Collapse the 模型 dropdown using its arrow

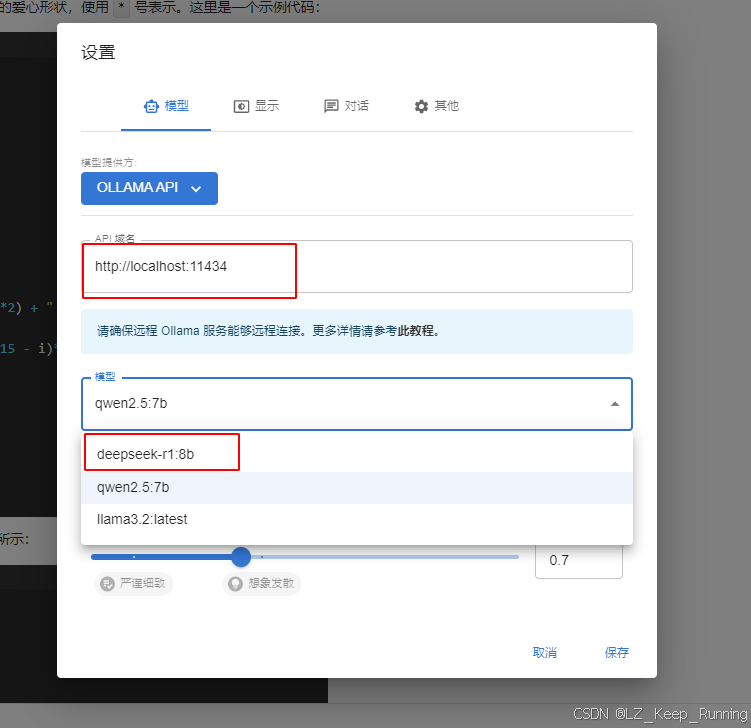coord(614,404)
